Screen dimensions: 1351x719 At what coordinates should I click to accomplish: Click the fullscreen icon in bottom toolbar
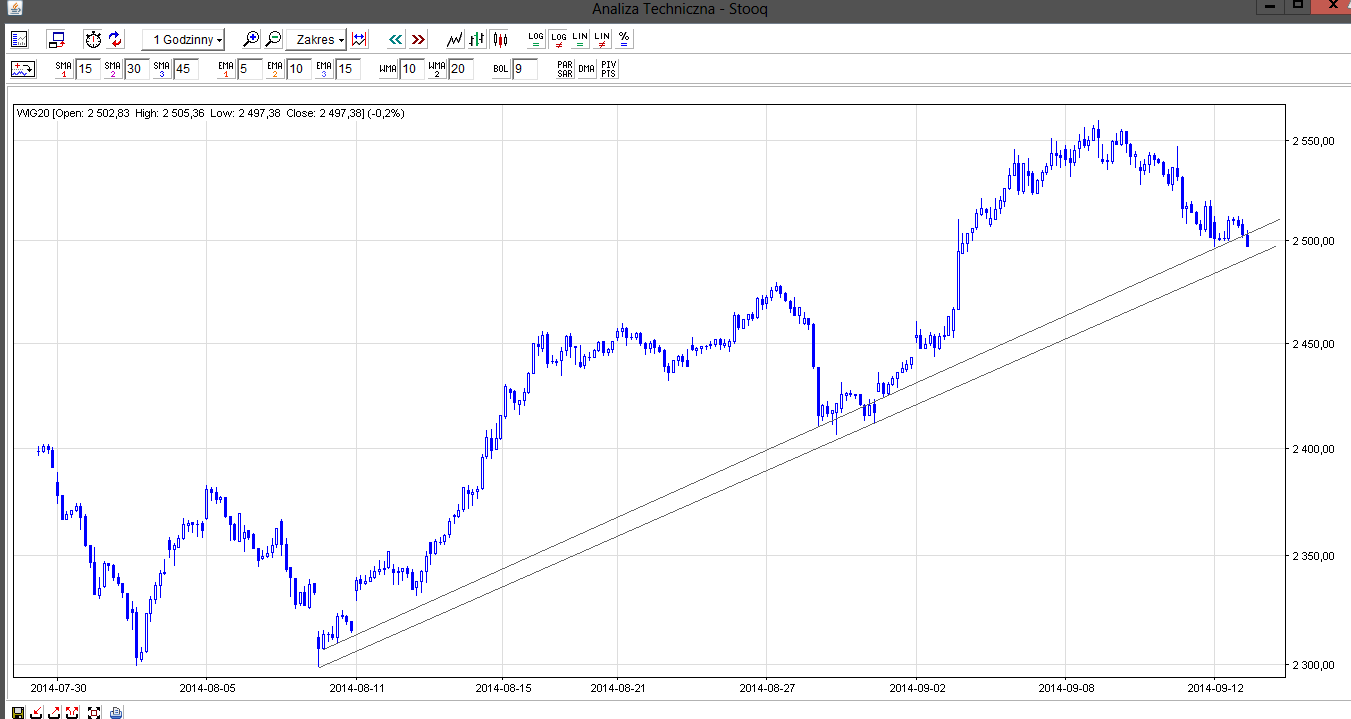click(94, 712)
